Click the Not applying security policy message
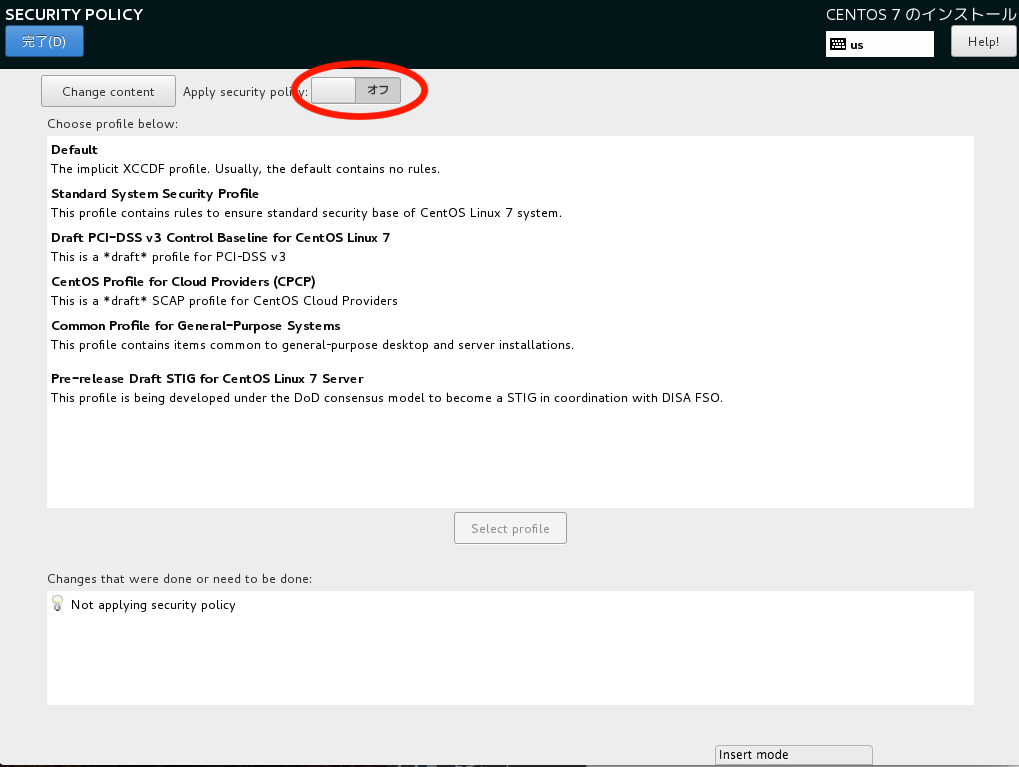The width and height of the screenshot is (1019, 767). click(153, 605)
